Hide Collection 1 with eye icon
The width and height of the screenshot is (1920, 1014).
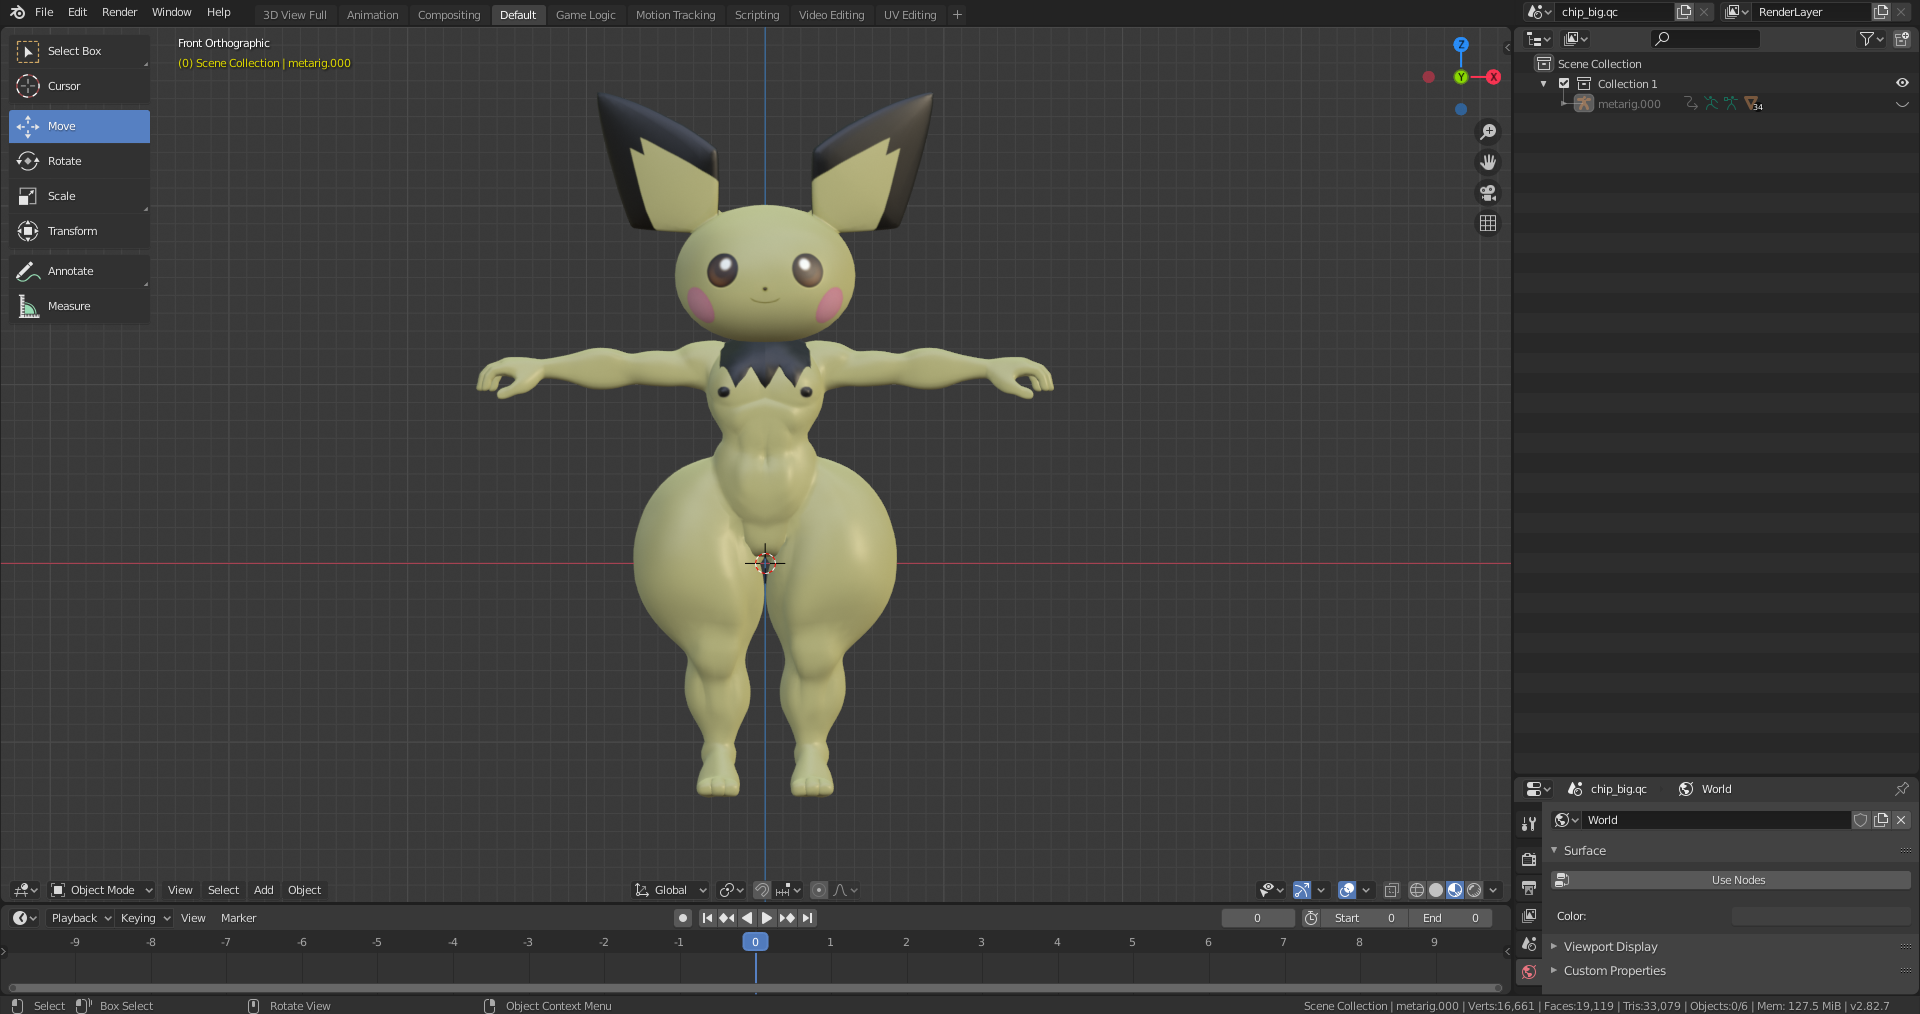1902,84
